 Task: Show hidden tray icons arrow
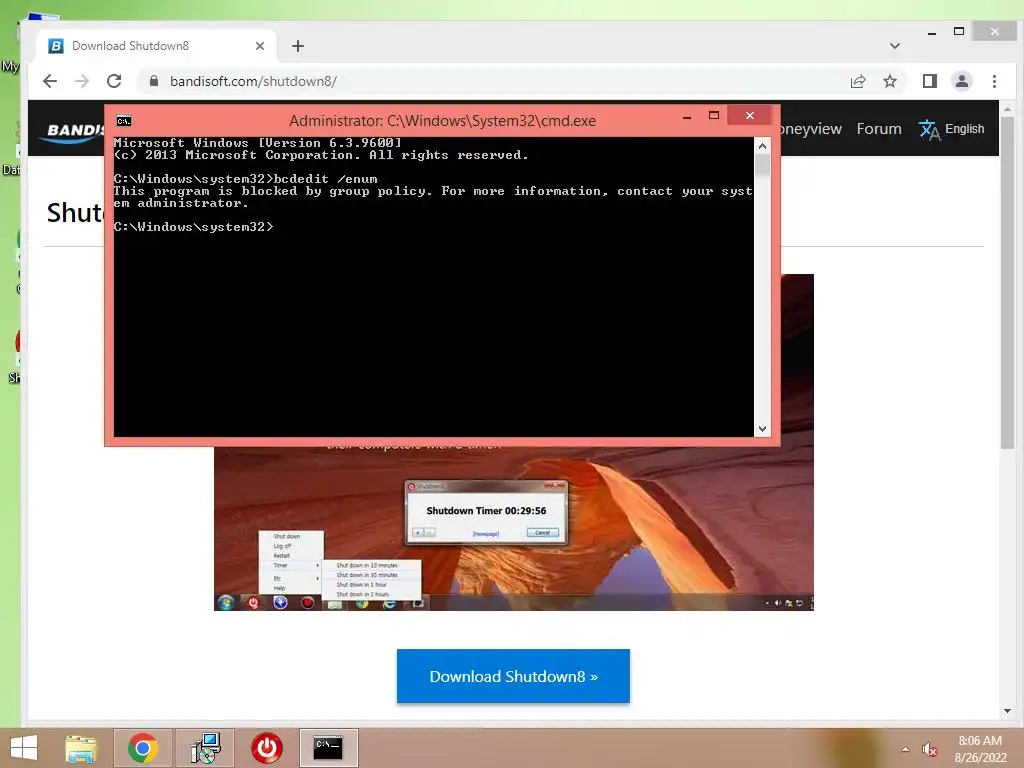point(905,749)
